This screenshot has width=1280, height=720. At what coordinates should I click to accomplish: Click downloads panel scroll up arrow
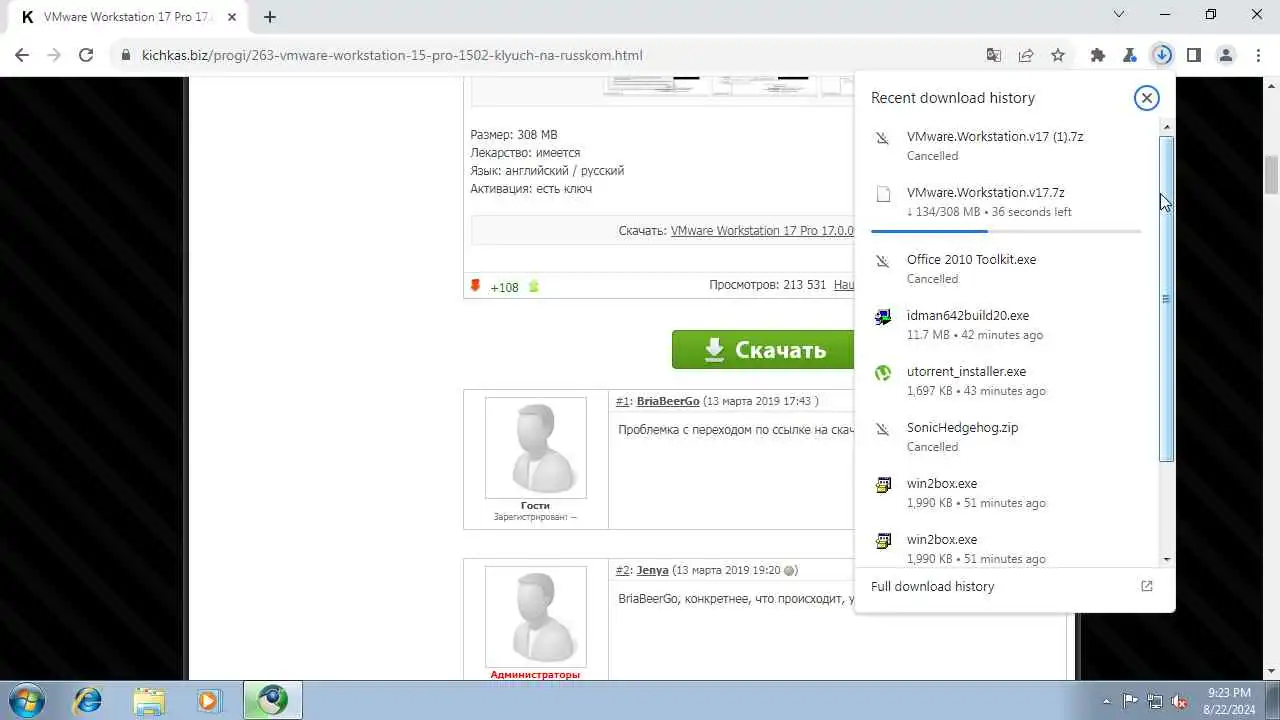click(x=1166, y=128)
